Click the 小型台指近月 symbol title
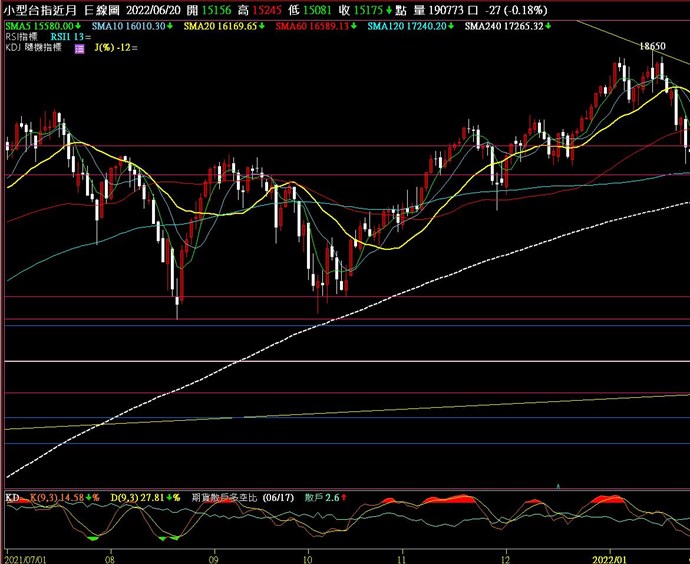Viewport: 690px width, 564px height. pos(41,9)
